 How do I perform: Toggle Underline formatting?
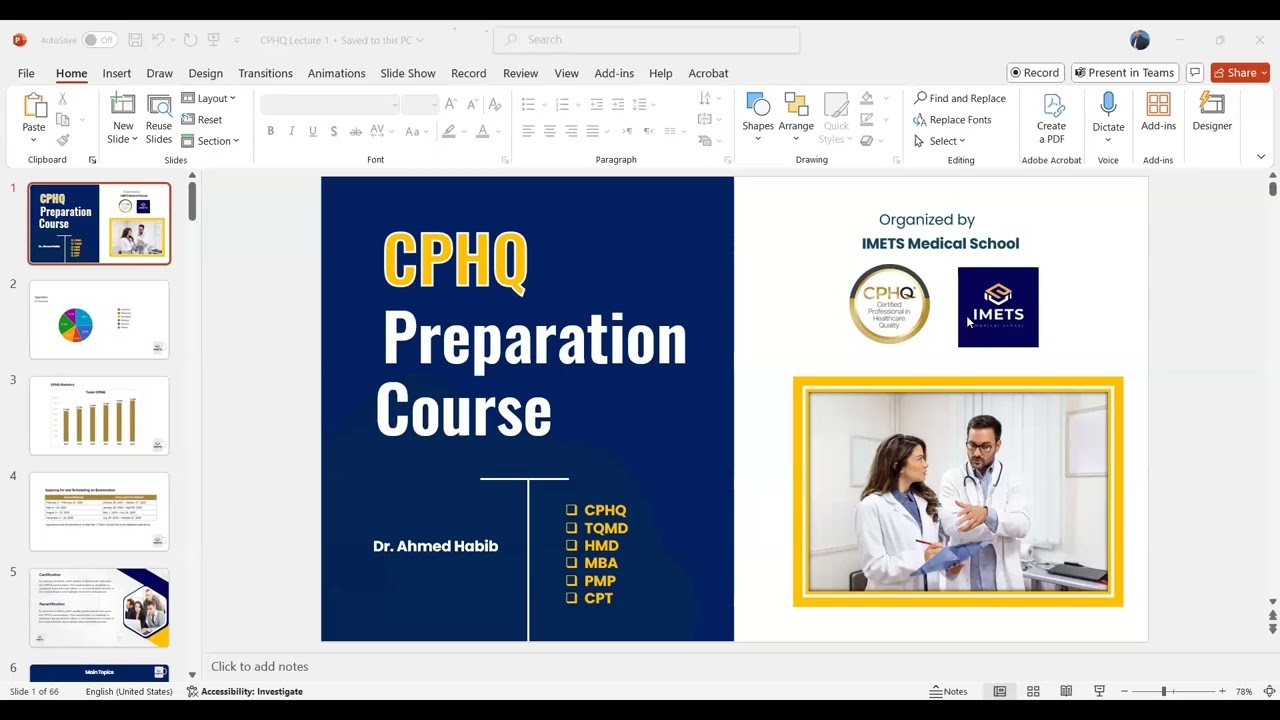(312, 131)
